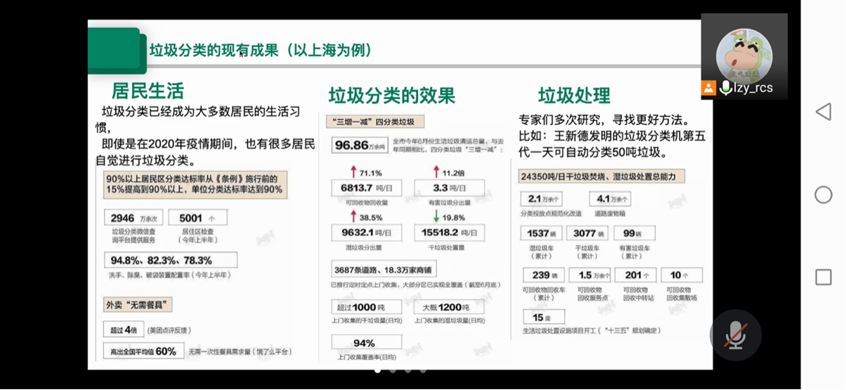
Task: Select the first active page indicator dot
Action: (x=377, y=370)
